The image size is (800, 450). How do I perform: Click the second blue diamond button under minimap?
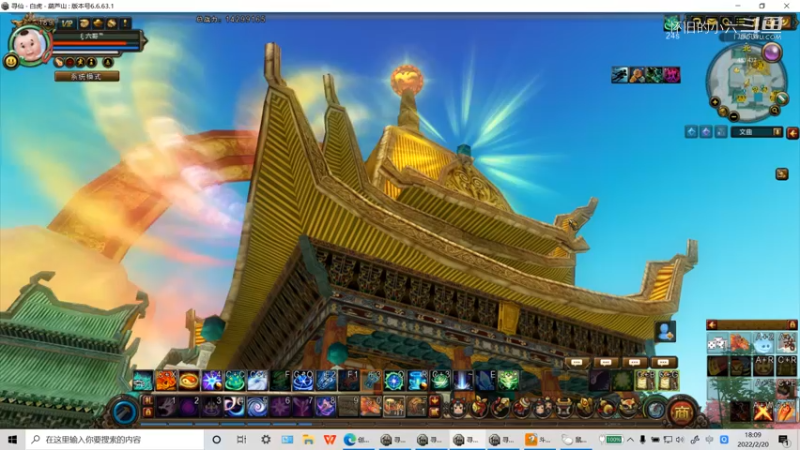pos(706,132)
